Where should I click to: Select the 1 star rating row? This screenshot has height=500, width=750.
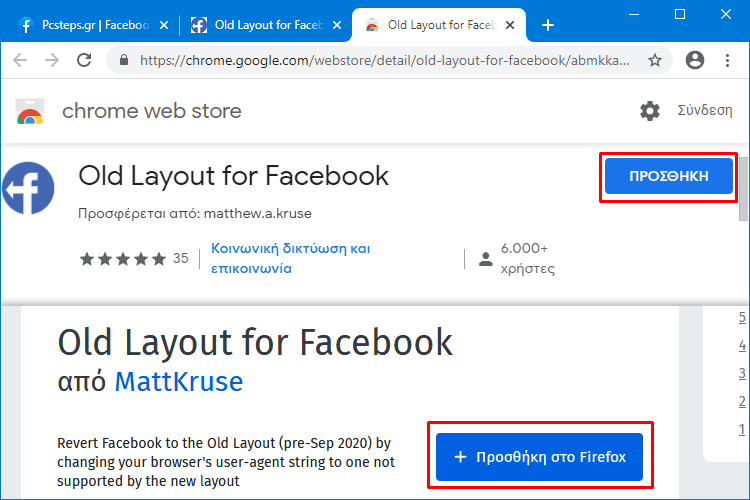pyautogui.click(x=742, y=429)
